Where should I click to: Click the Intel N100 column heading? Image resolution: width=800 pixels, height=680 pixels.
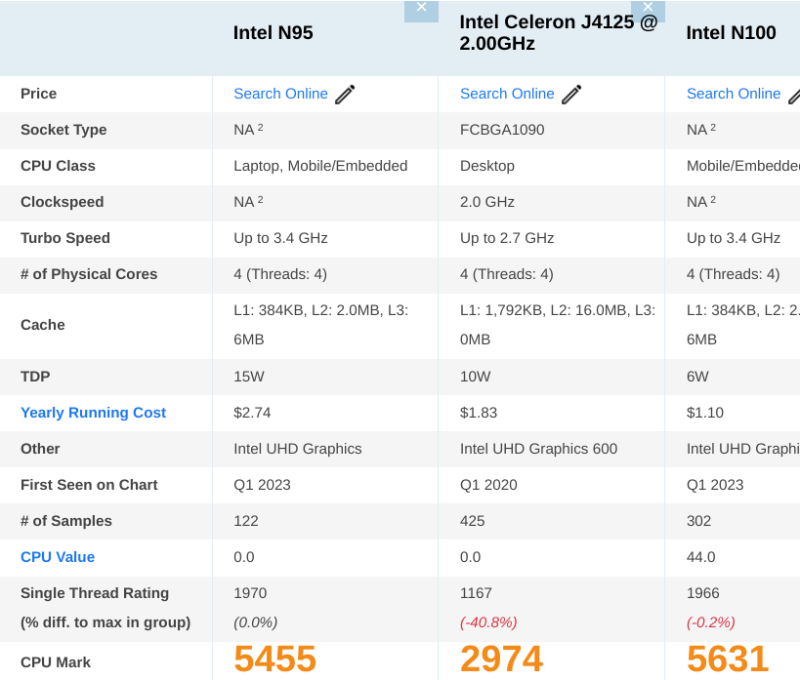click(x=731, y=33)
